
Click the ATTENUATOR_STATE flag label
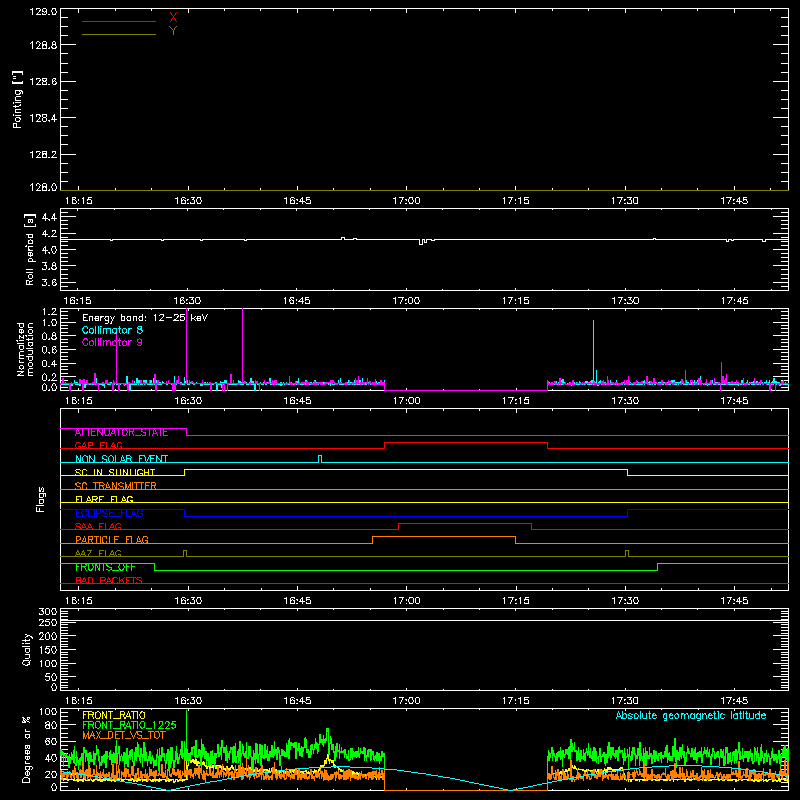121,433
